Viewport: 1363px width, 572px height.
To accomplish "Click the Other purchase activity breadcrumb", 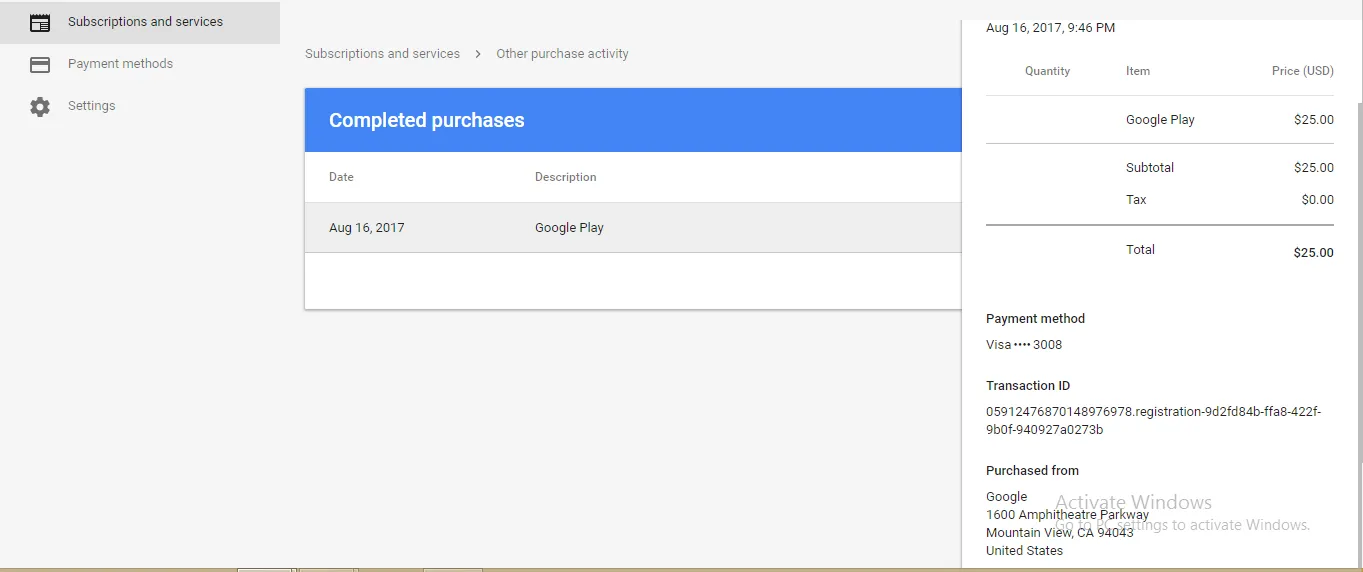I will pyautogui.click(x=562, y=54).
